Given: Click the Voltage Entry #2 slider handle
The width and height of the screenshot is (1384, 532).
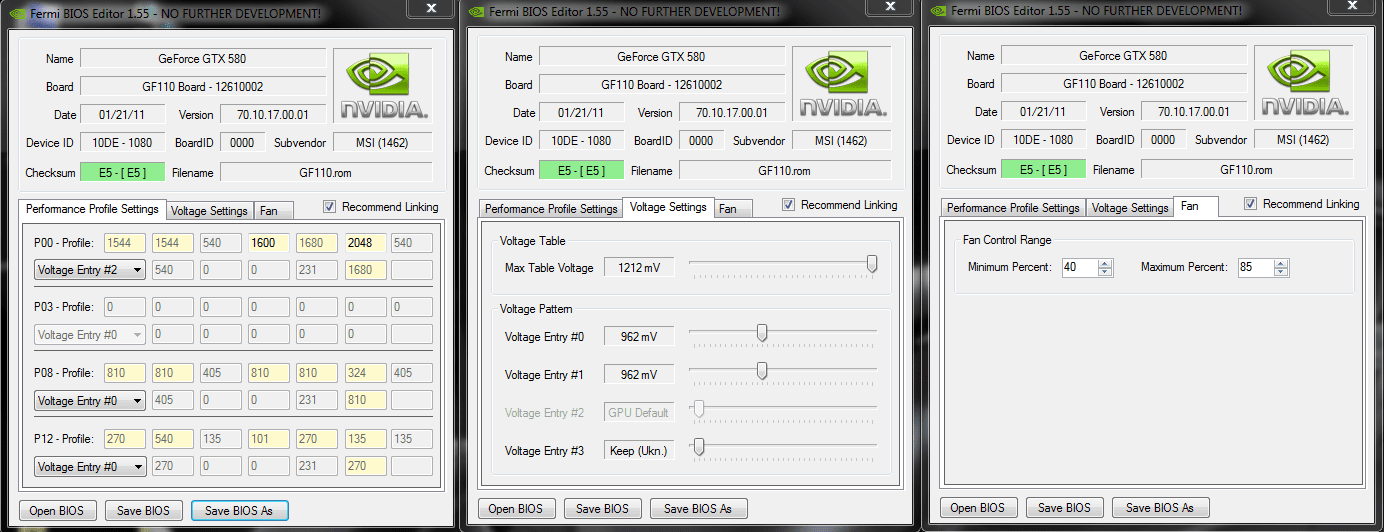Looking at the screenshot, I should [x=699, y=409].
